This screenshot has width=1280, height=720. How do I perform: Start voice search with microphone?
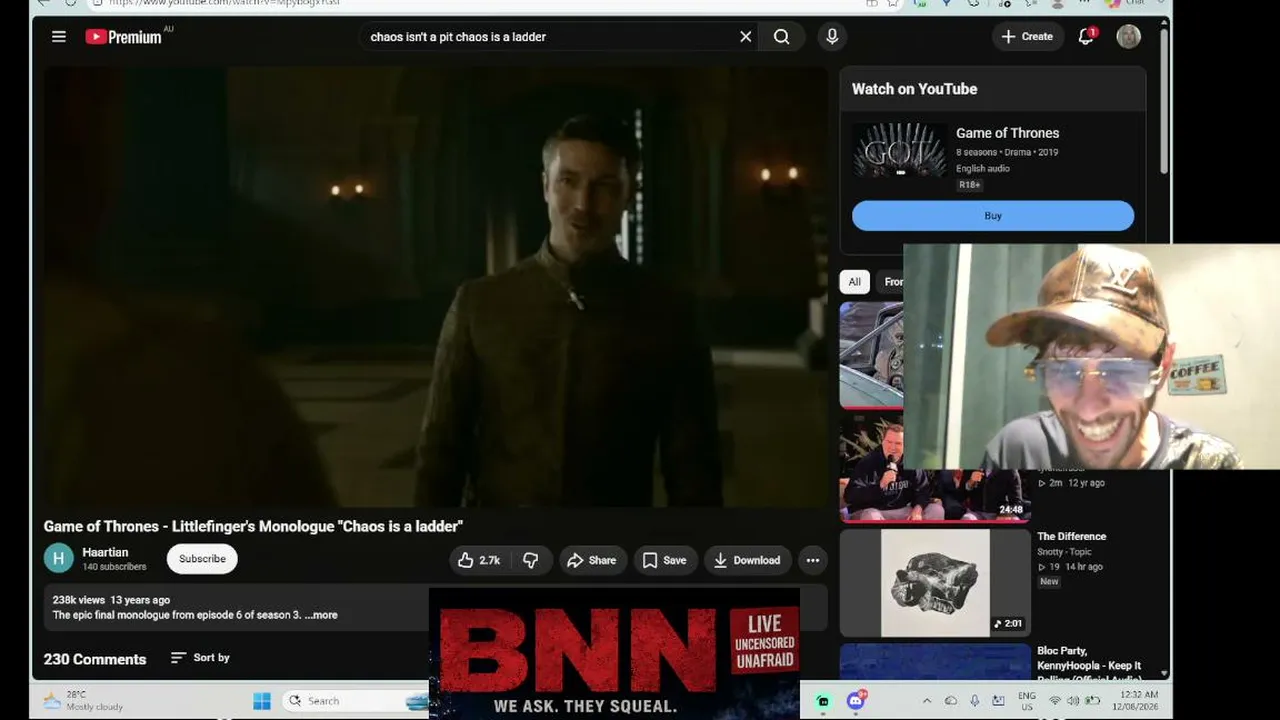(x=832, y=37)
